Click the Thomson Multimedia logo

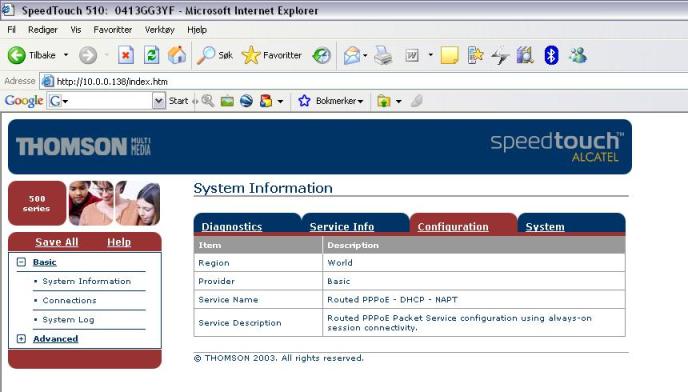pos(83,147)
